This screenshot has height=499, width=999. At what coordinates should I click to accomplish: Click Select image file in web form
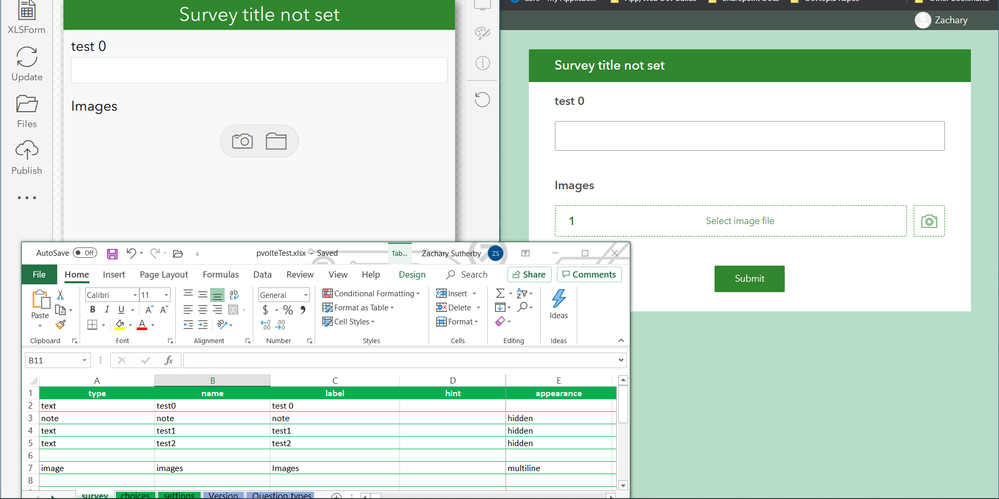(x=731, y=221)
